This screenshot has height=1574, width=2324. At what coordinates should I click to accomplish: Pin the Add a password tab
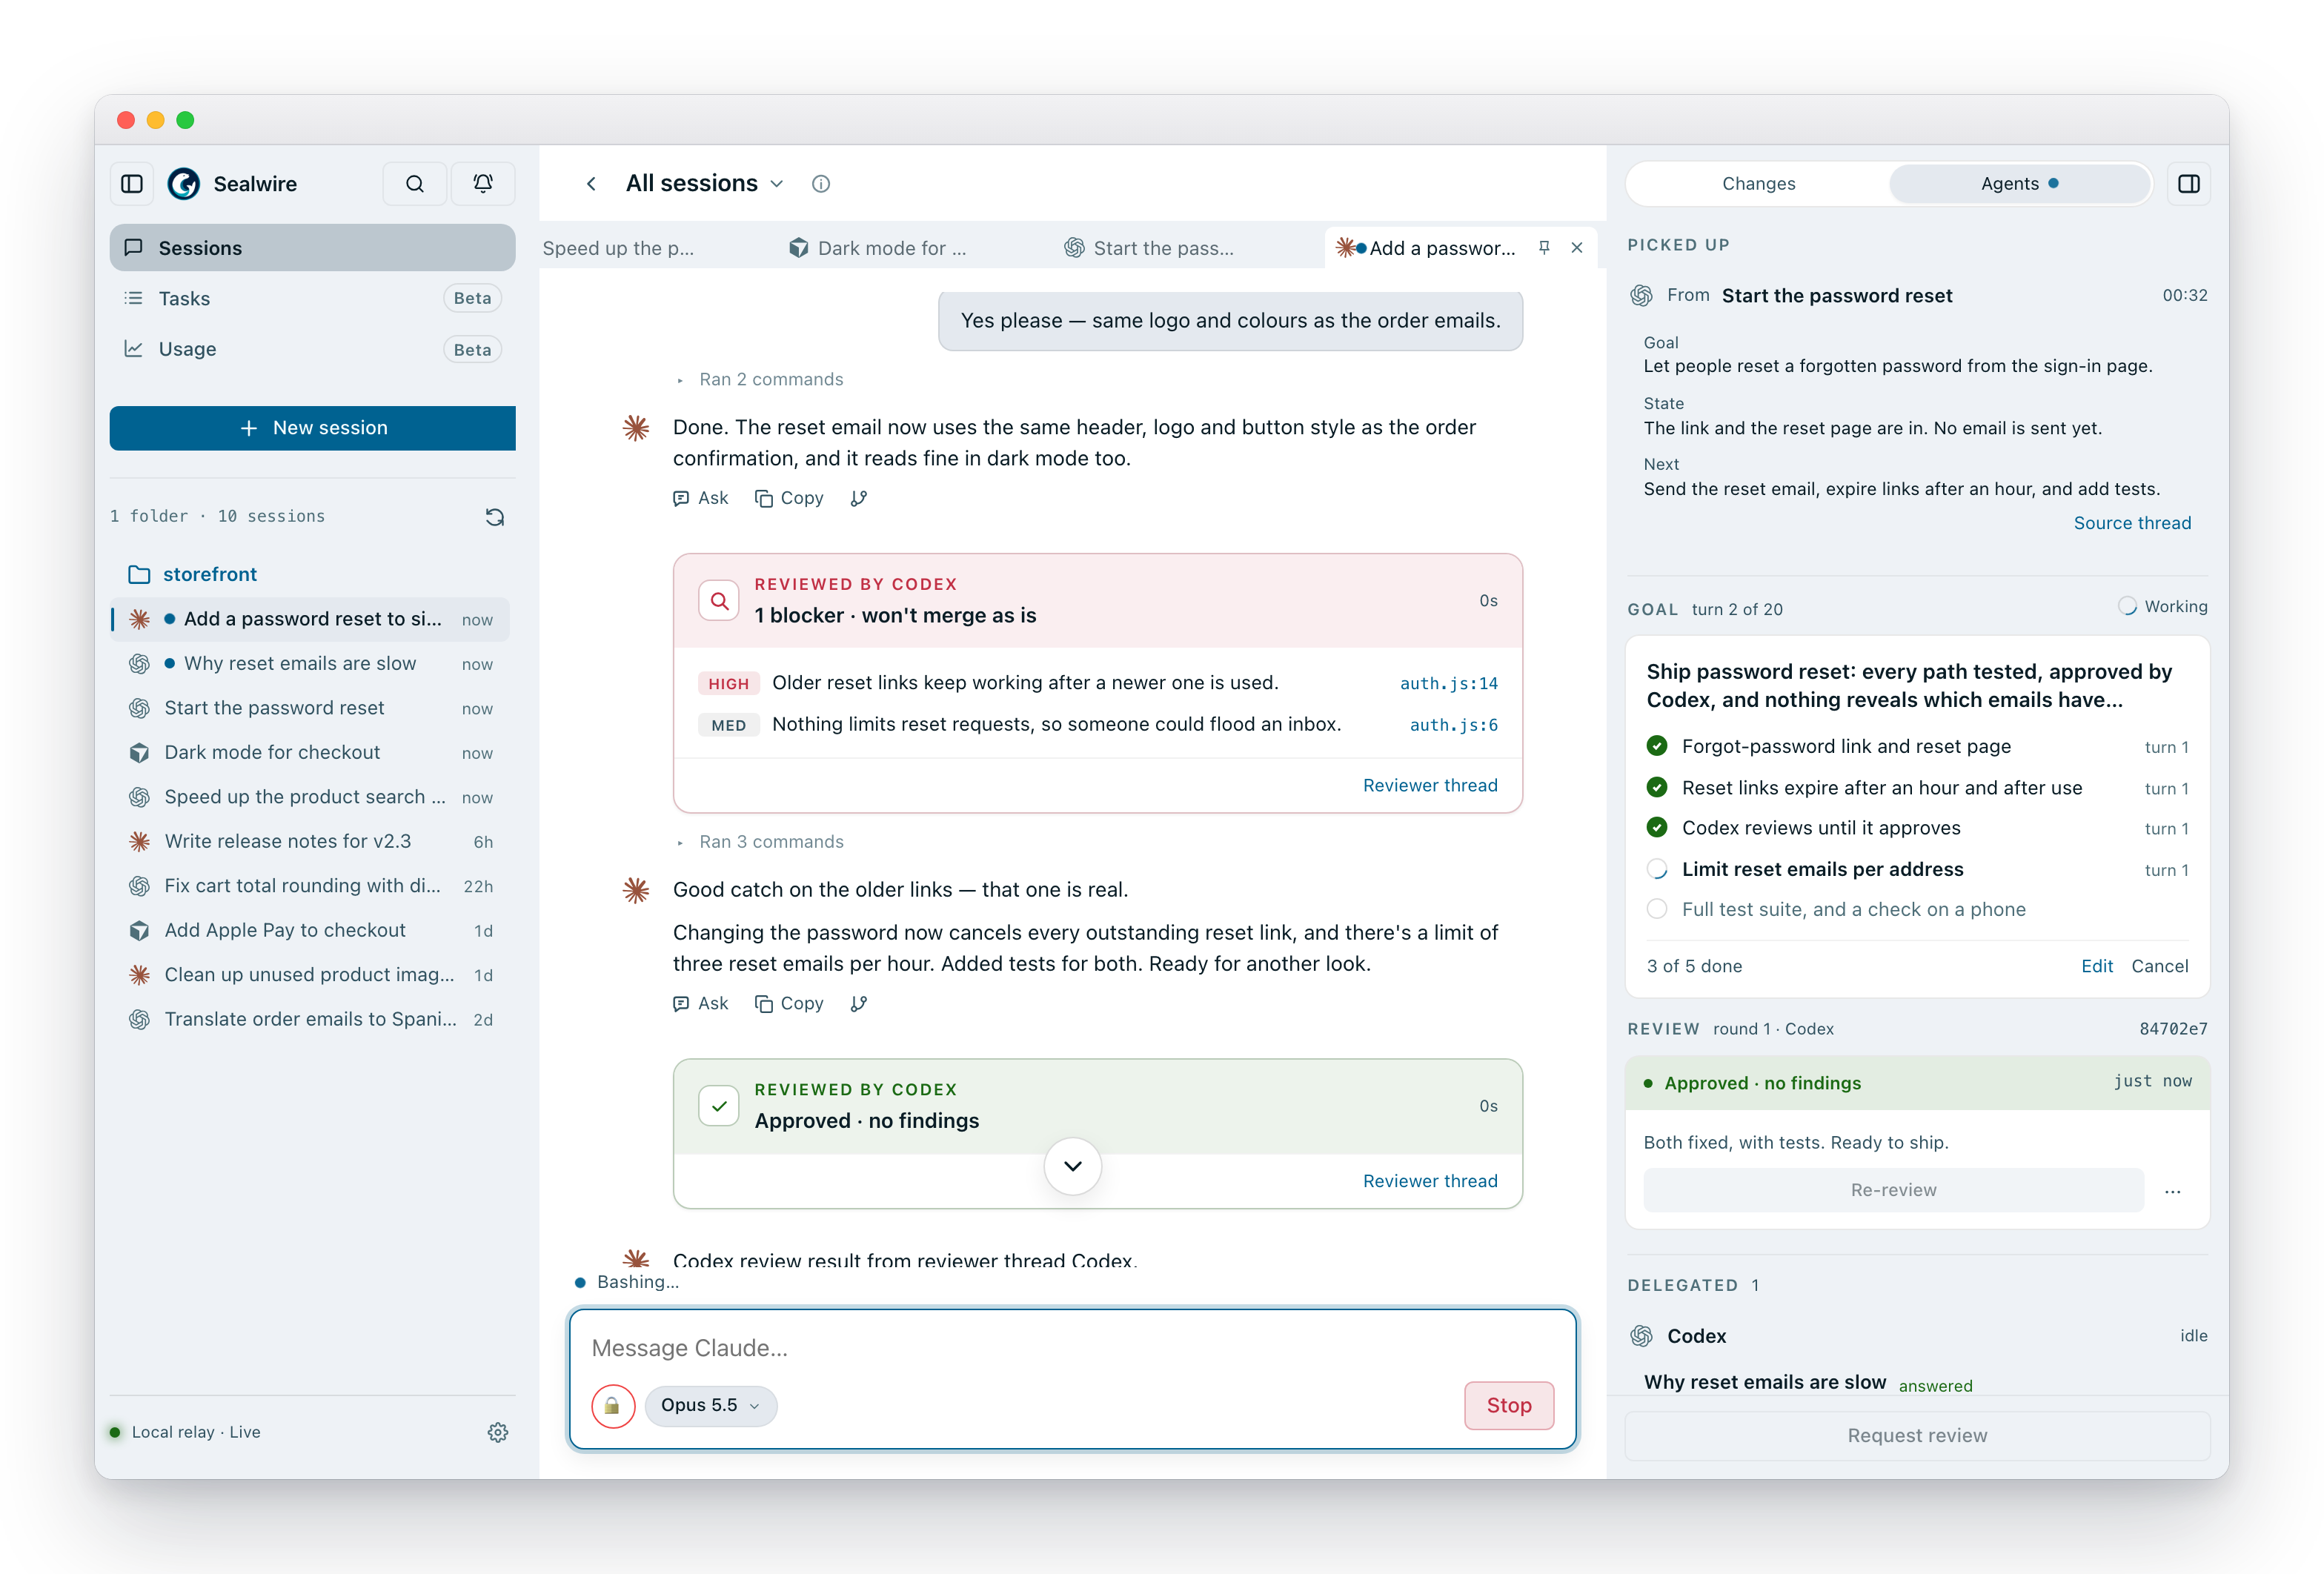coord(1544,248)
